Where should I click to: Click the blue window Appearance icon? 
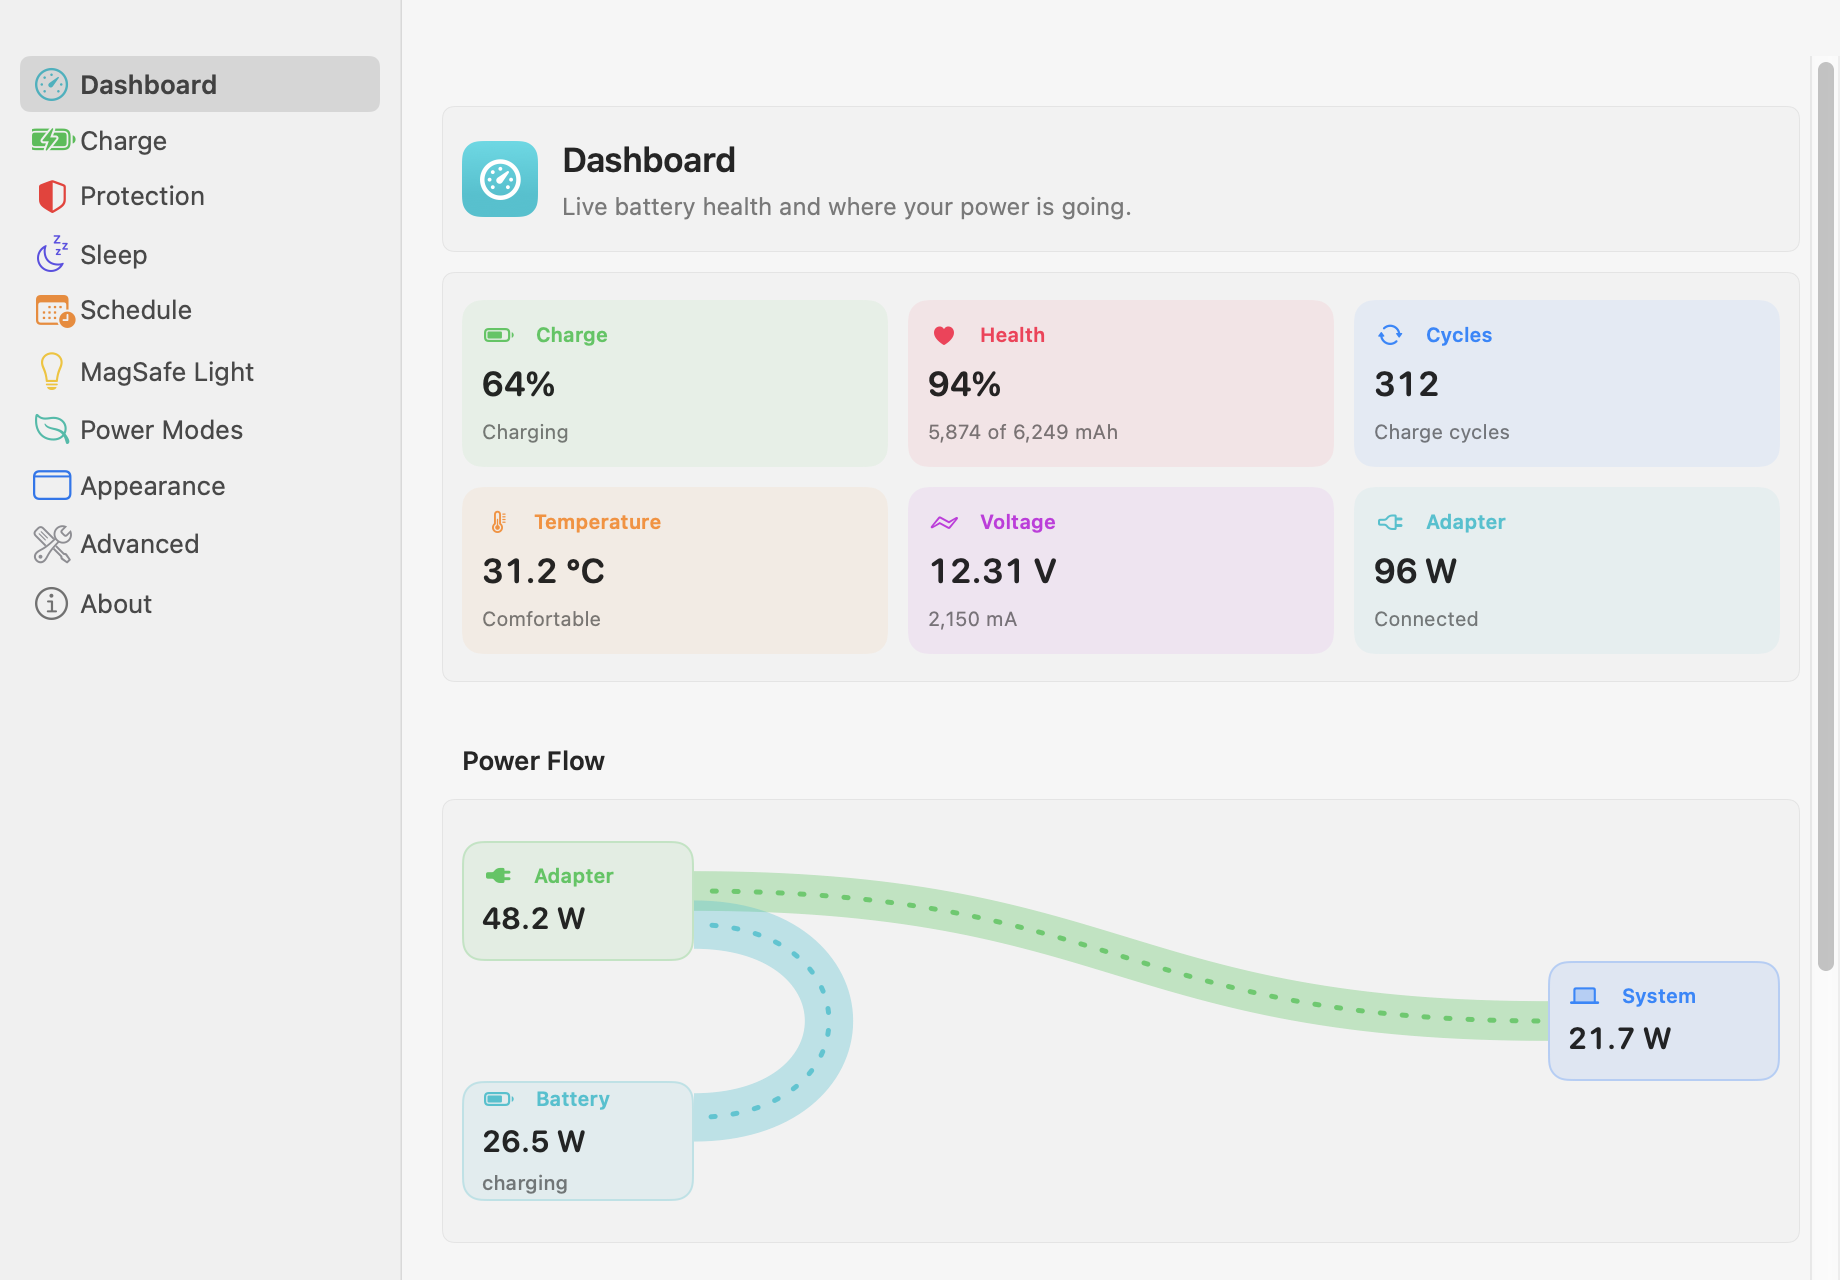click(52, 485)
